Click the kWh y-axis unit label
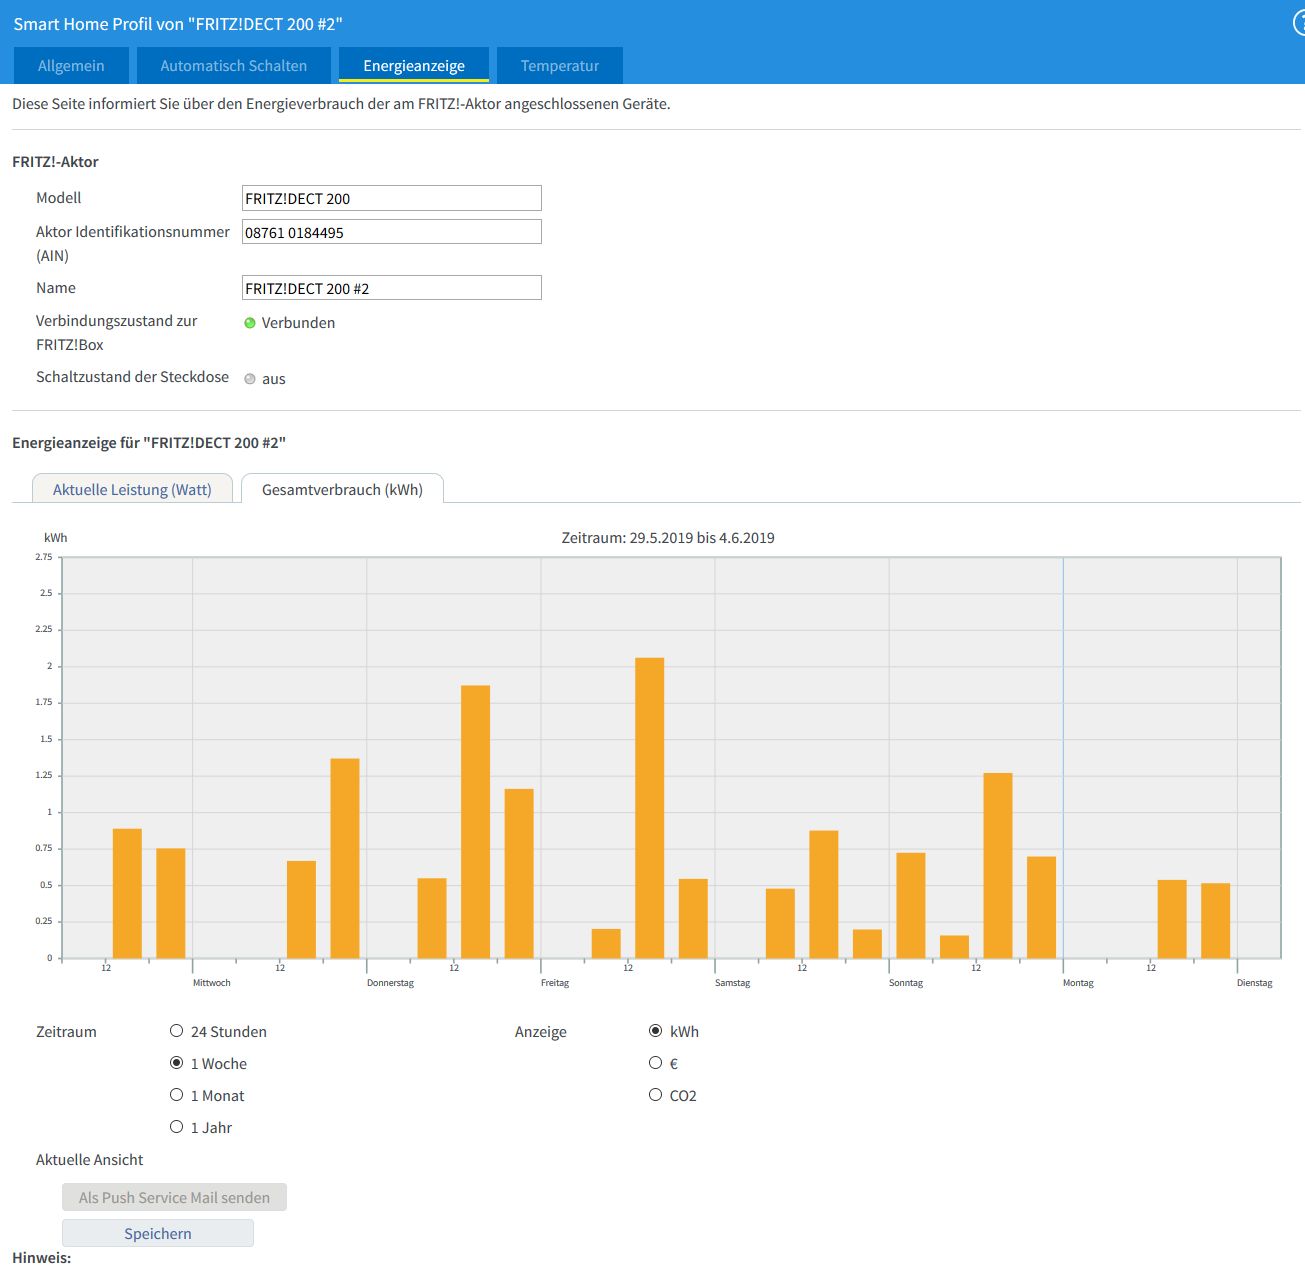This screenshot has width=1305, height=1270. (56, 538)
